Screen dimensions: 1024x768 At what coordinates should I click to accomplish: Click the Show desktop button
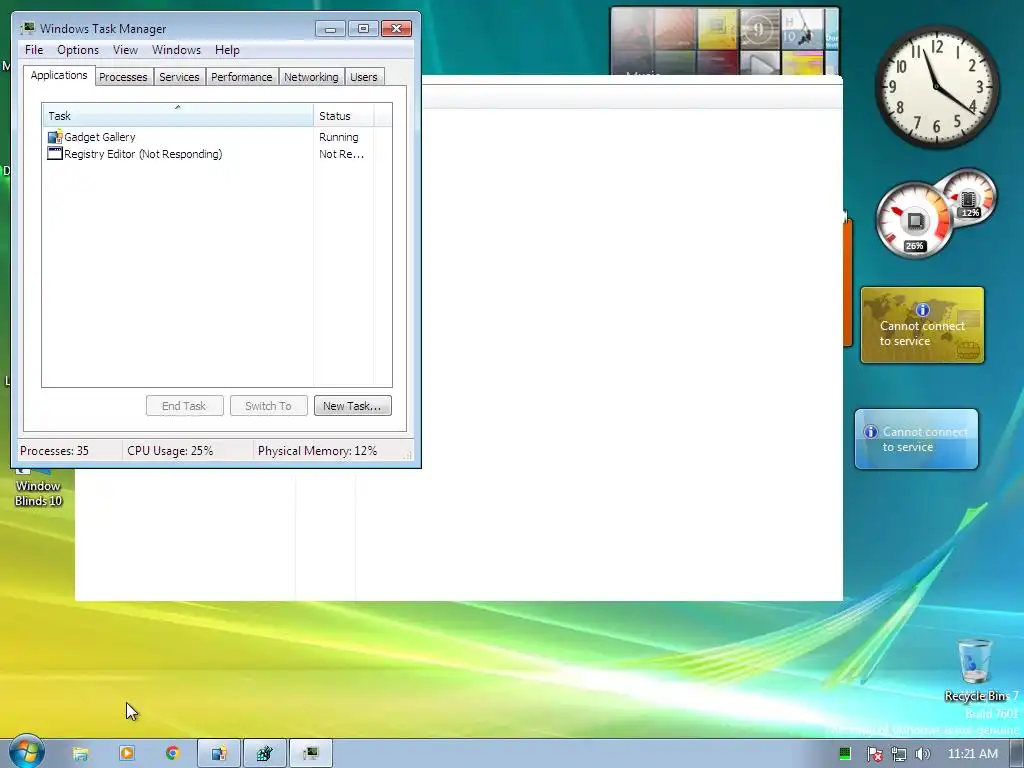[1017, 754]
